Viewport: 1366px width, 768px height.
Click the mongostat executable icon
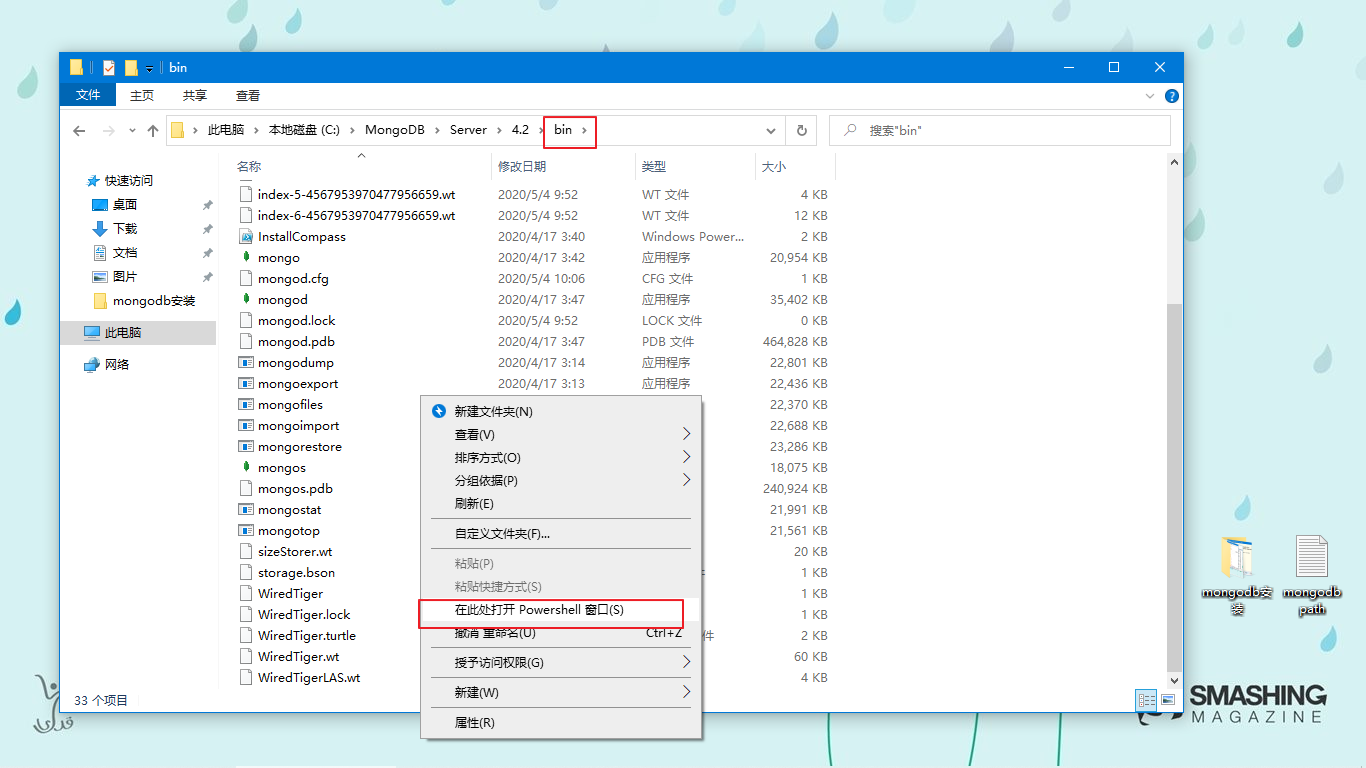pos(247,509)
